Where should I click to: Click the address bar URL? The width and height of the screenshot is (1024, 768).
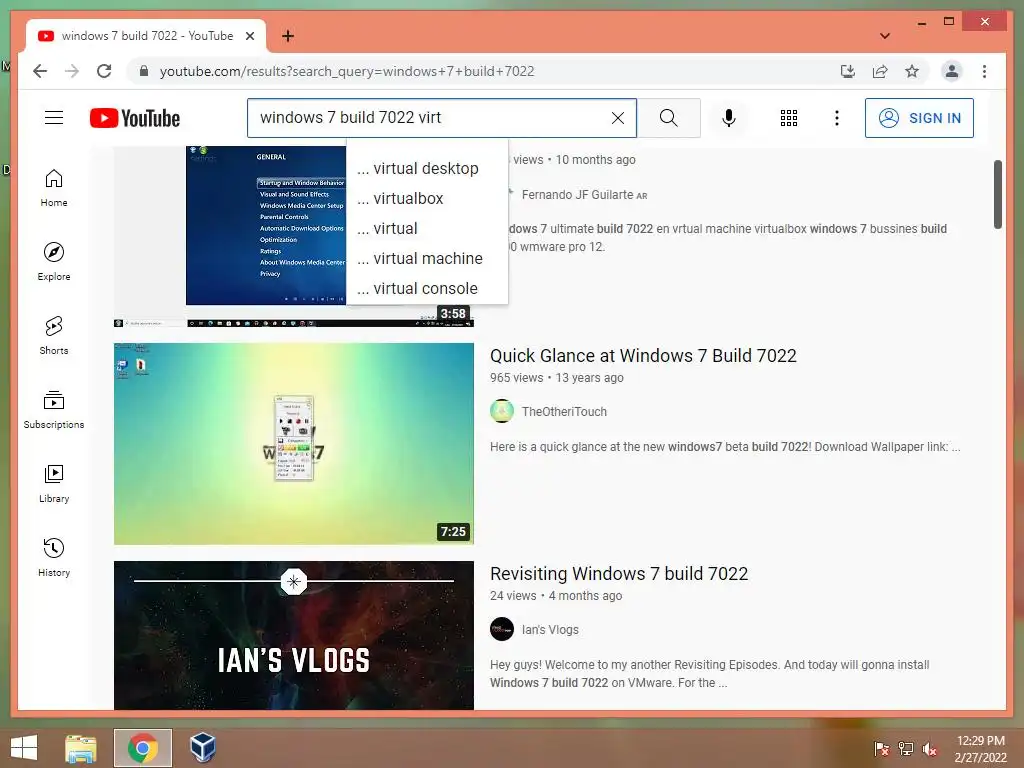[x=347, y=71]
